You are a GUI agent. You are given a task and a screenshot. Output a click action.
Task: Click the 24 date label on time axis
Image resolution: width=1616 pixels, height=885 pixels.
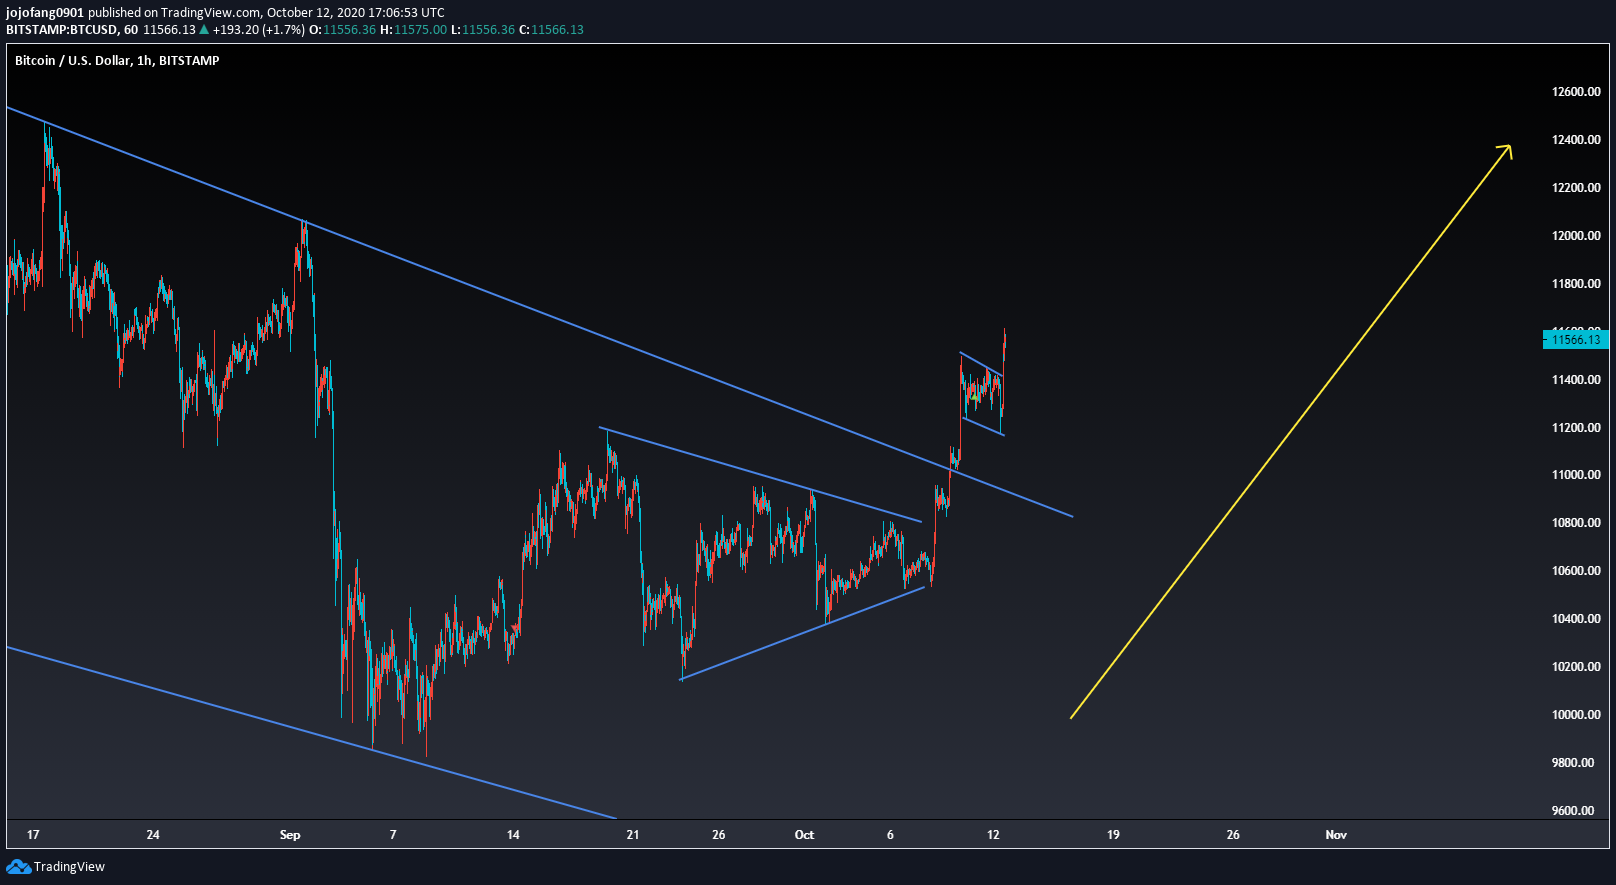click(153, 835)
